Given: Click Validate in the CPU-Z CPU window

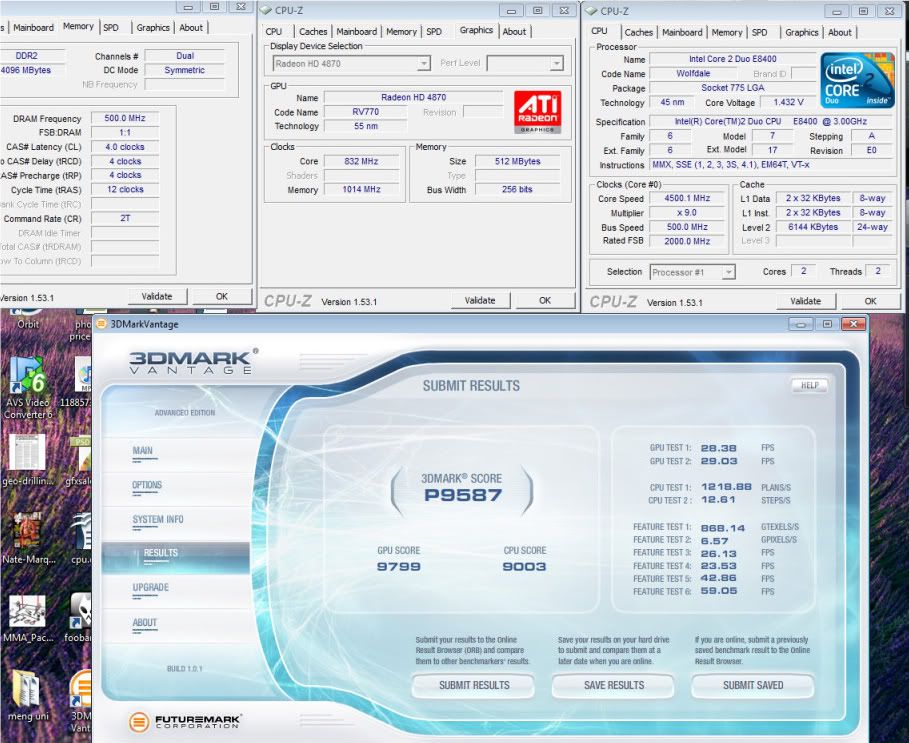Looking at the screenshot, I should [x=806, y=301].
